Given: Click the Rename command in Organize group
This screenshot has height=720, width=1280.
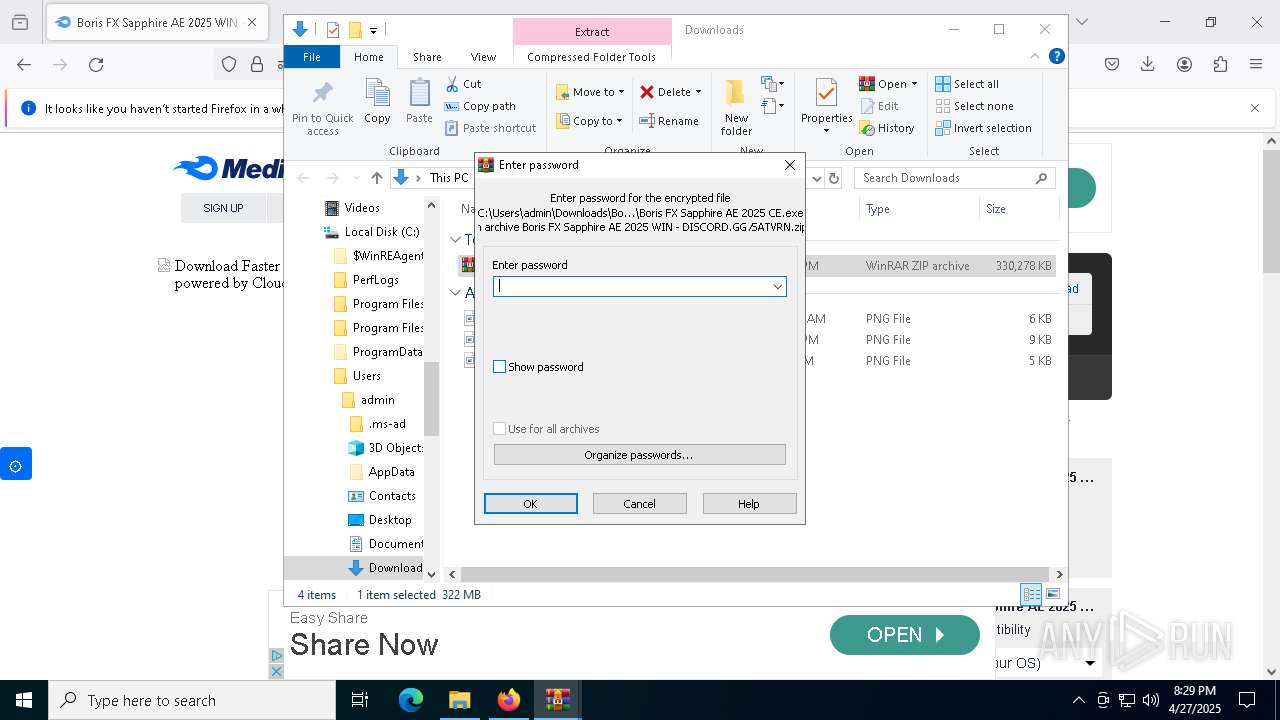Looking at the screenshot, I should [669, 121].
